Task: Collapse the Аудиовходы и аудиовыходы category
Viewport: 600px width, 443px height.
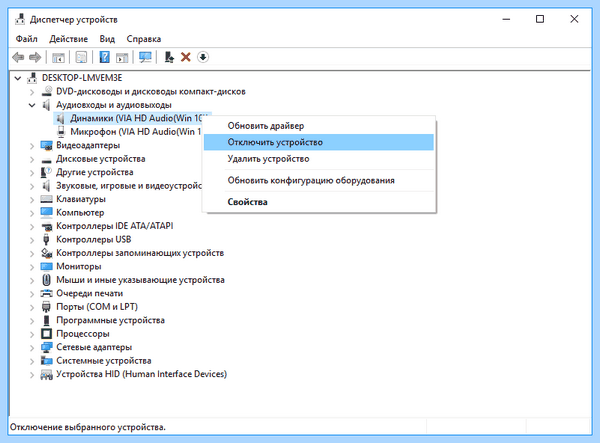Action: pos(32,105)
